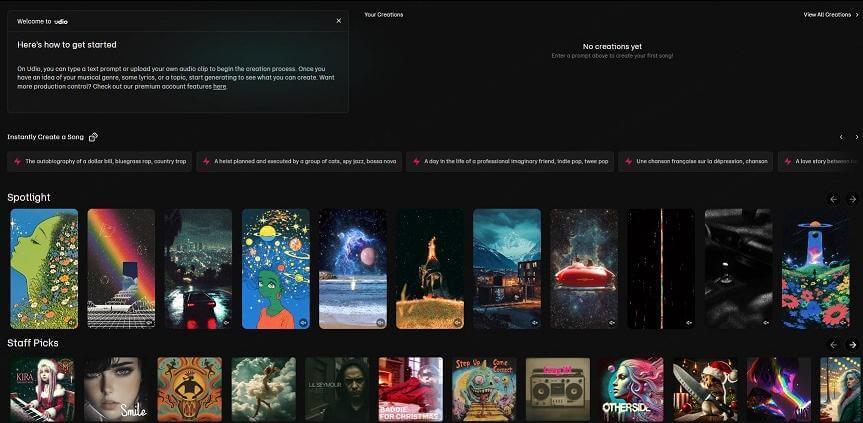The height and width of the screenshot is (423, 863).
Task: Shuffle prompts with the dice icon
Action: coord(94,137)
